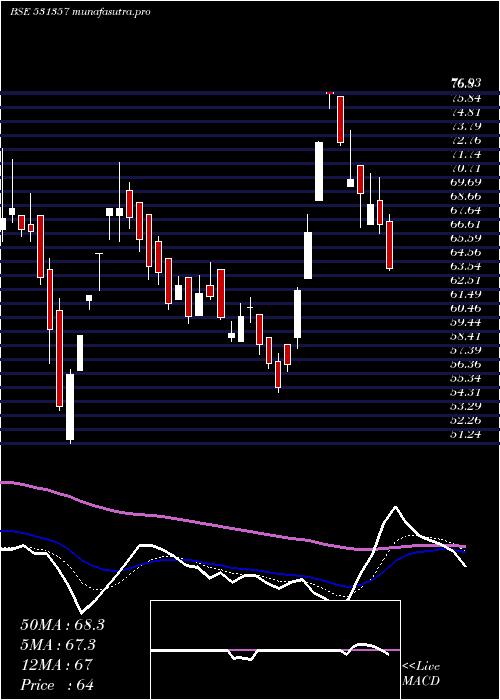Click the last red candlestick near 64.56
The width and height of the screenshot is (500, 700).
point(390,245)
